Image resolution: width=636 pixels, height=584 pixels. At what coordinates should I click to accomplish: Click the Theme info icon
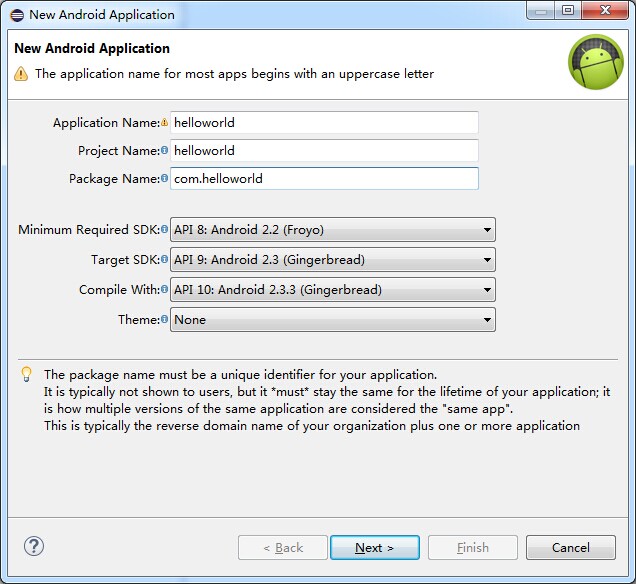point(164,319)
